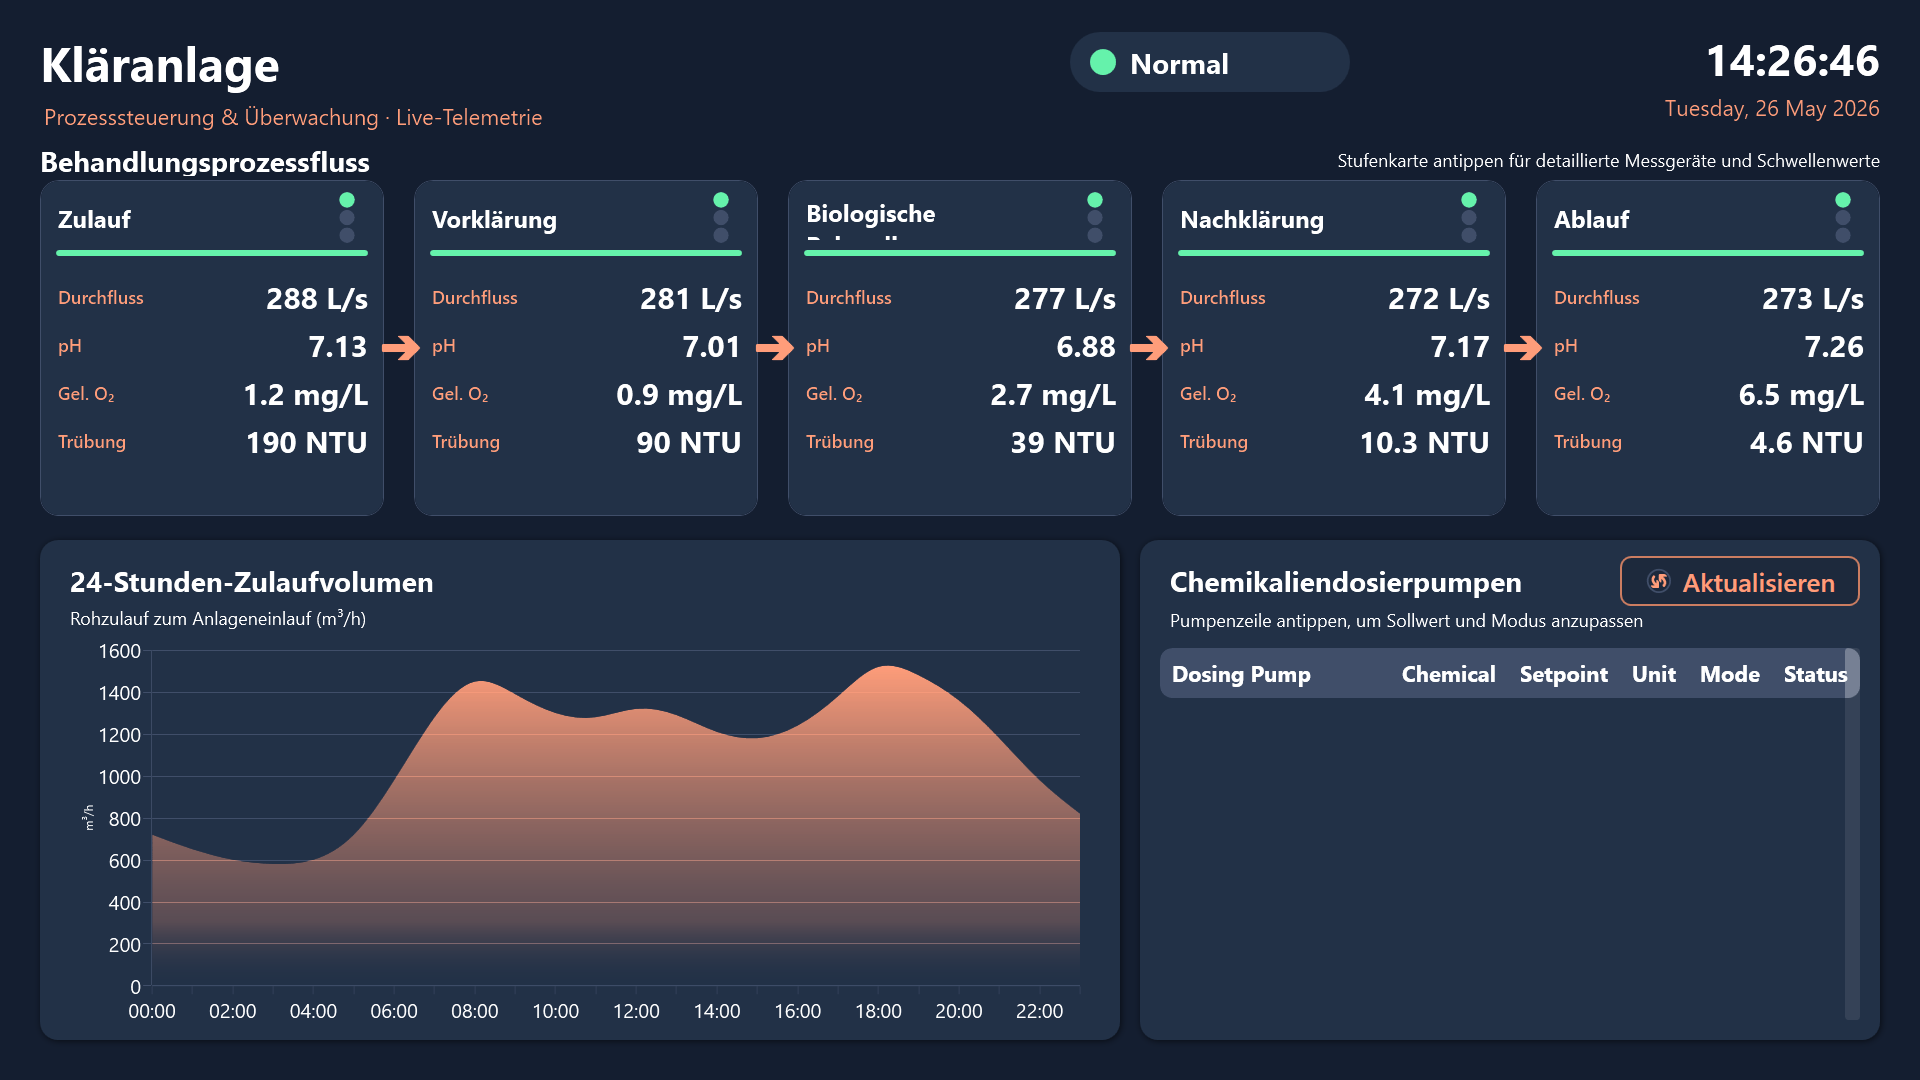The width and height of the screenshot is (1920, 1080).
Task: Sort by the Setpoint column header
Action: (x=1563, y=674)
